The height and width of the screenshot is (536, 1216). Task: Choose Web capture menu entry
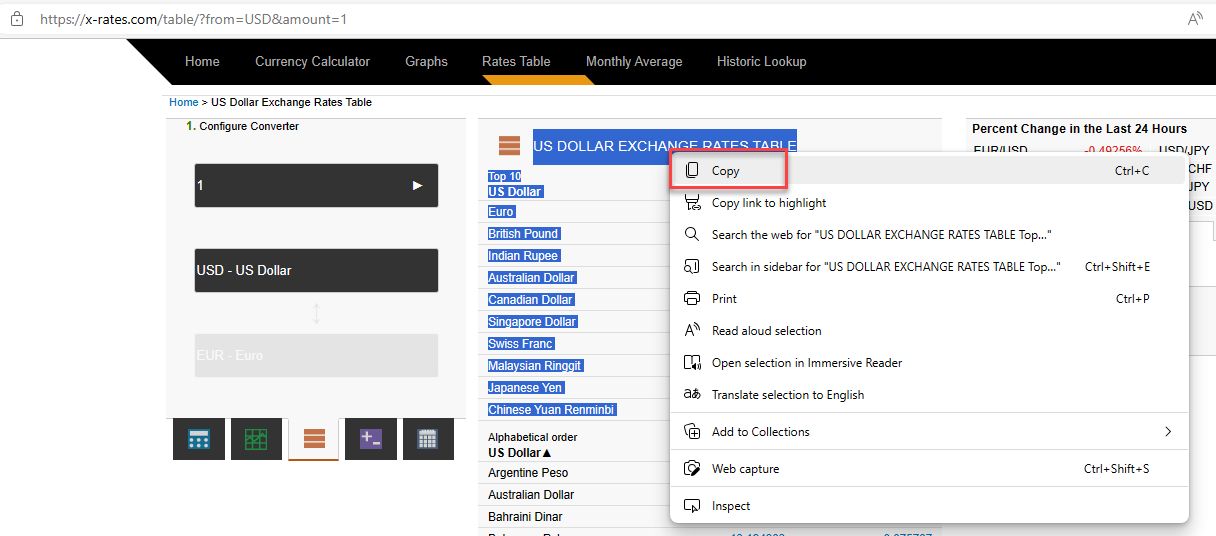(x=929, y=469)
